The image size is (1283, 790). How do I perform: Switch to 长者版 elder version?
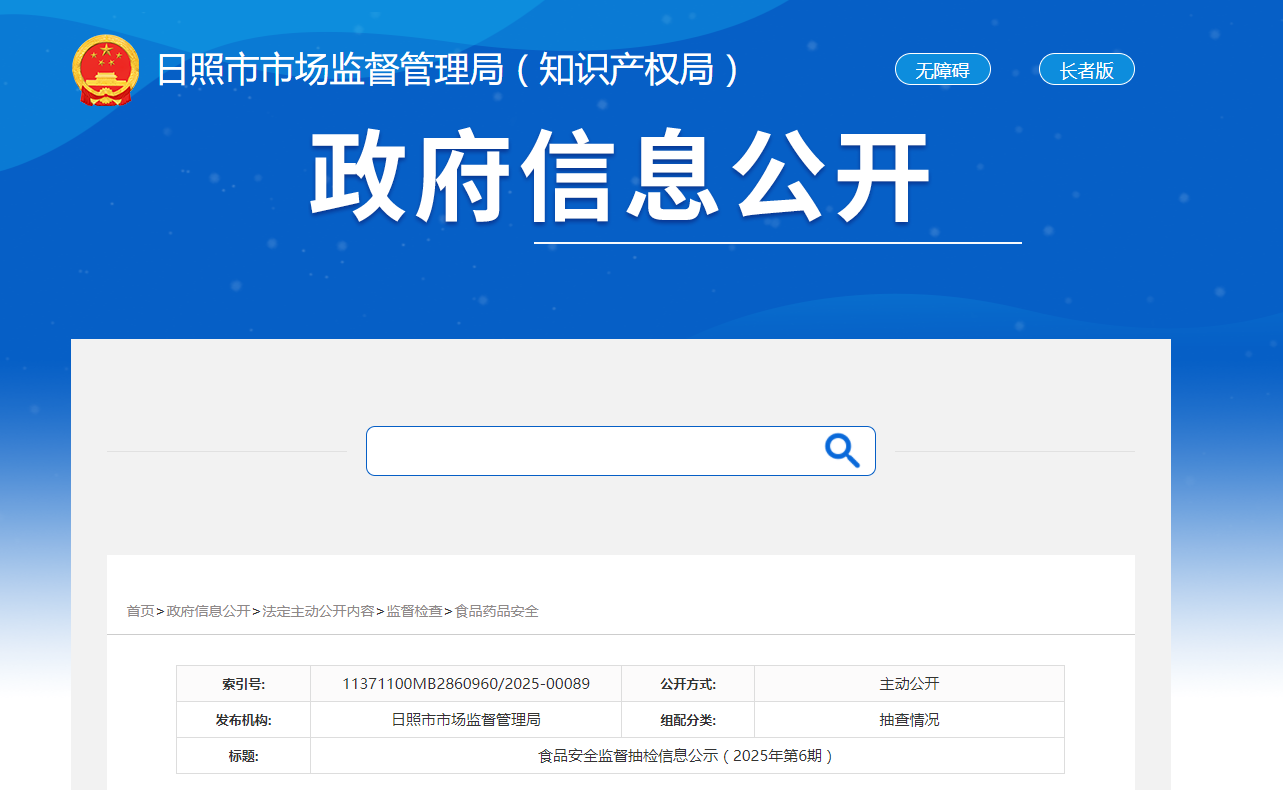1086,70
